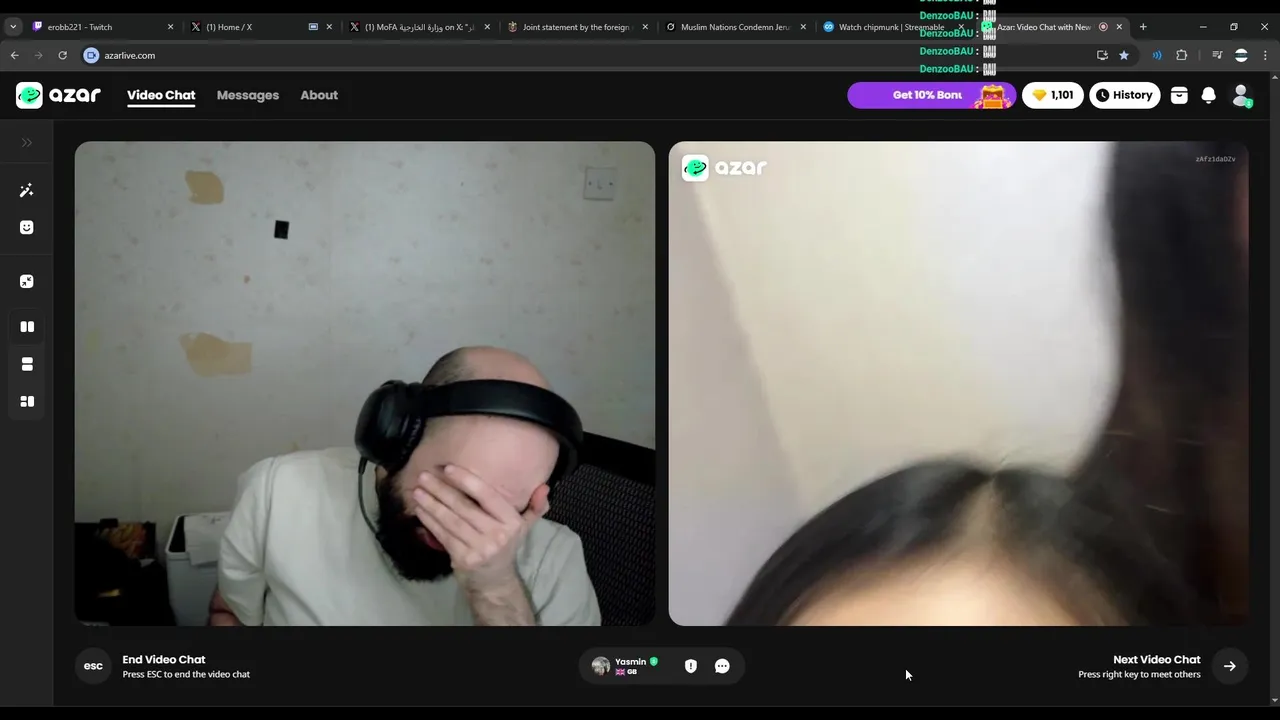Click the Next Video Chat arrow button
The height and width of the screenshot is (720, 1280).
(1230, 666)
